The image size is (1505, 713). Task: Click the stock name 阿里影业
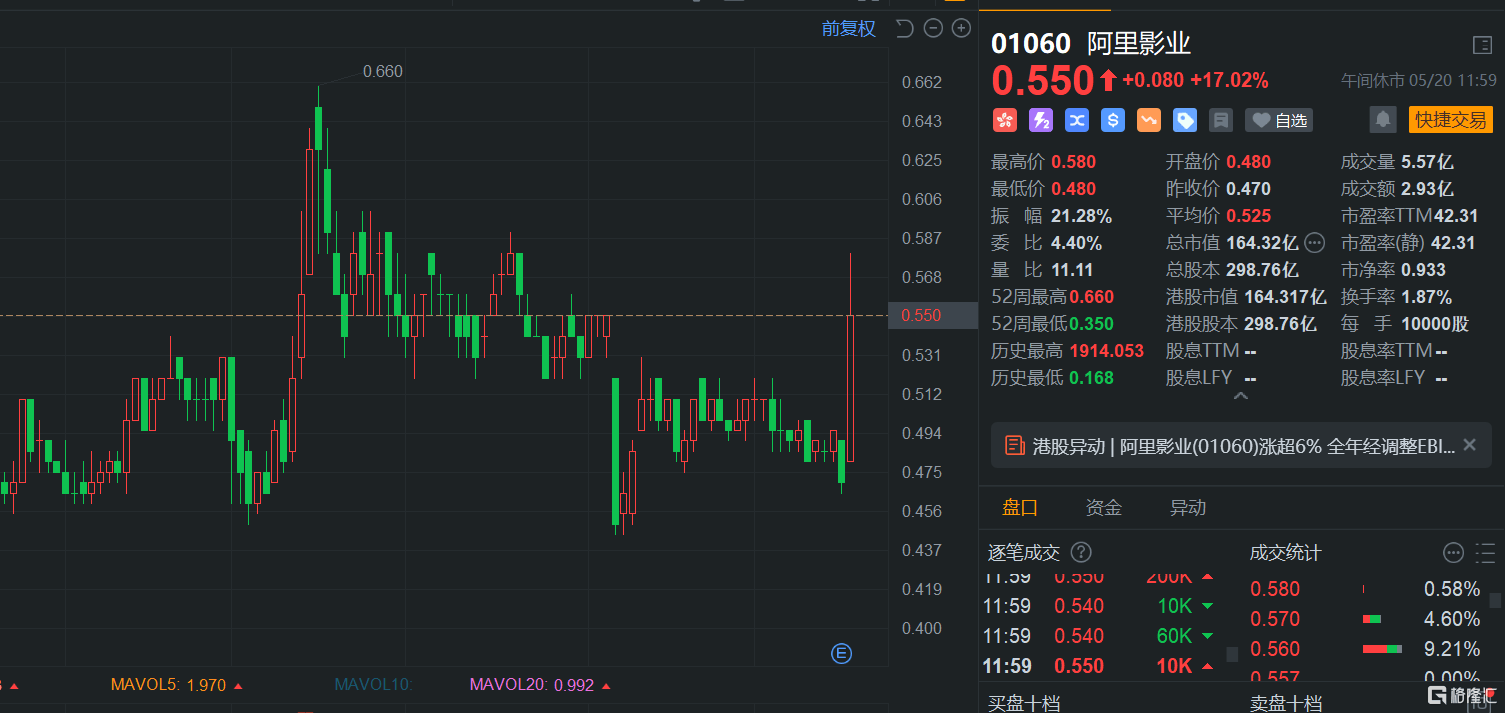[1139, 43]
